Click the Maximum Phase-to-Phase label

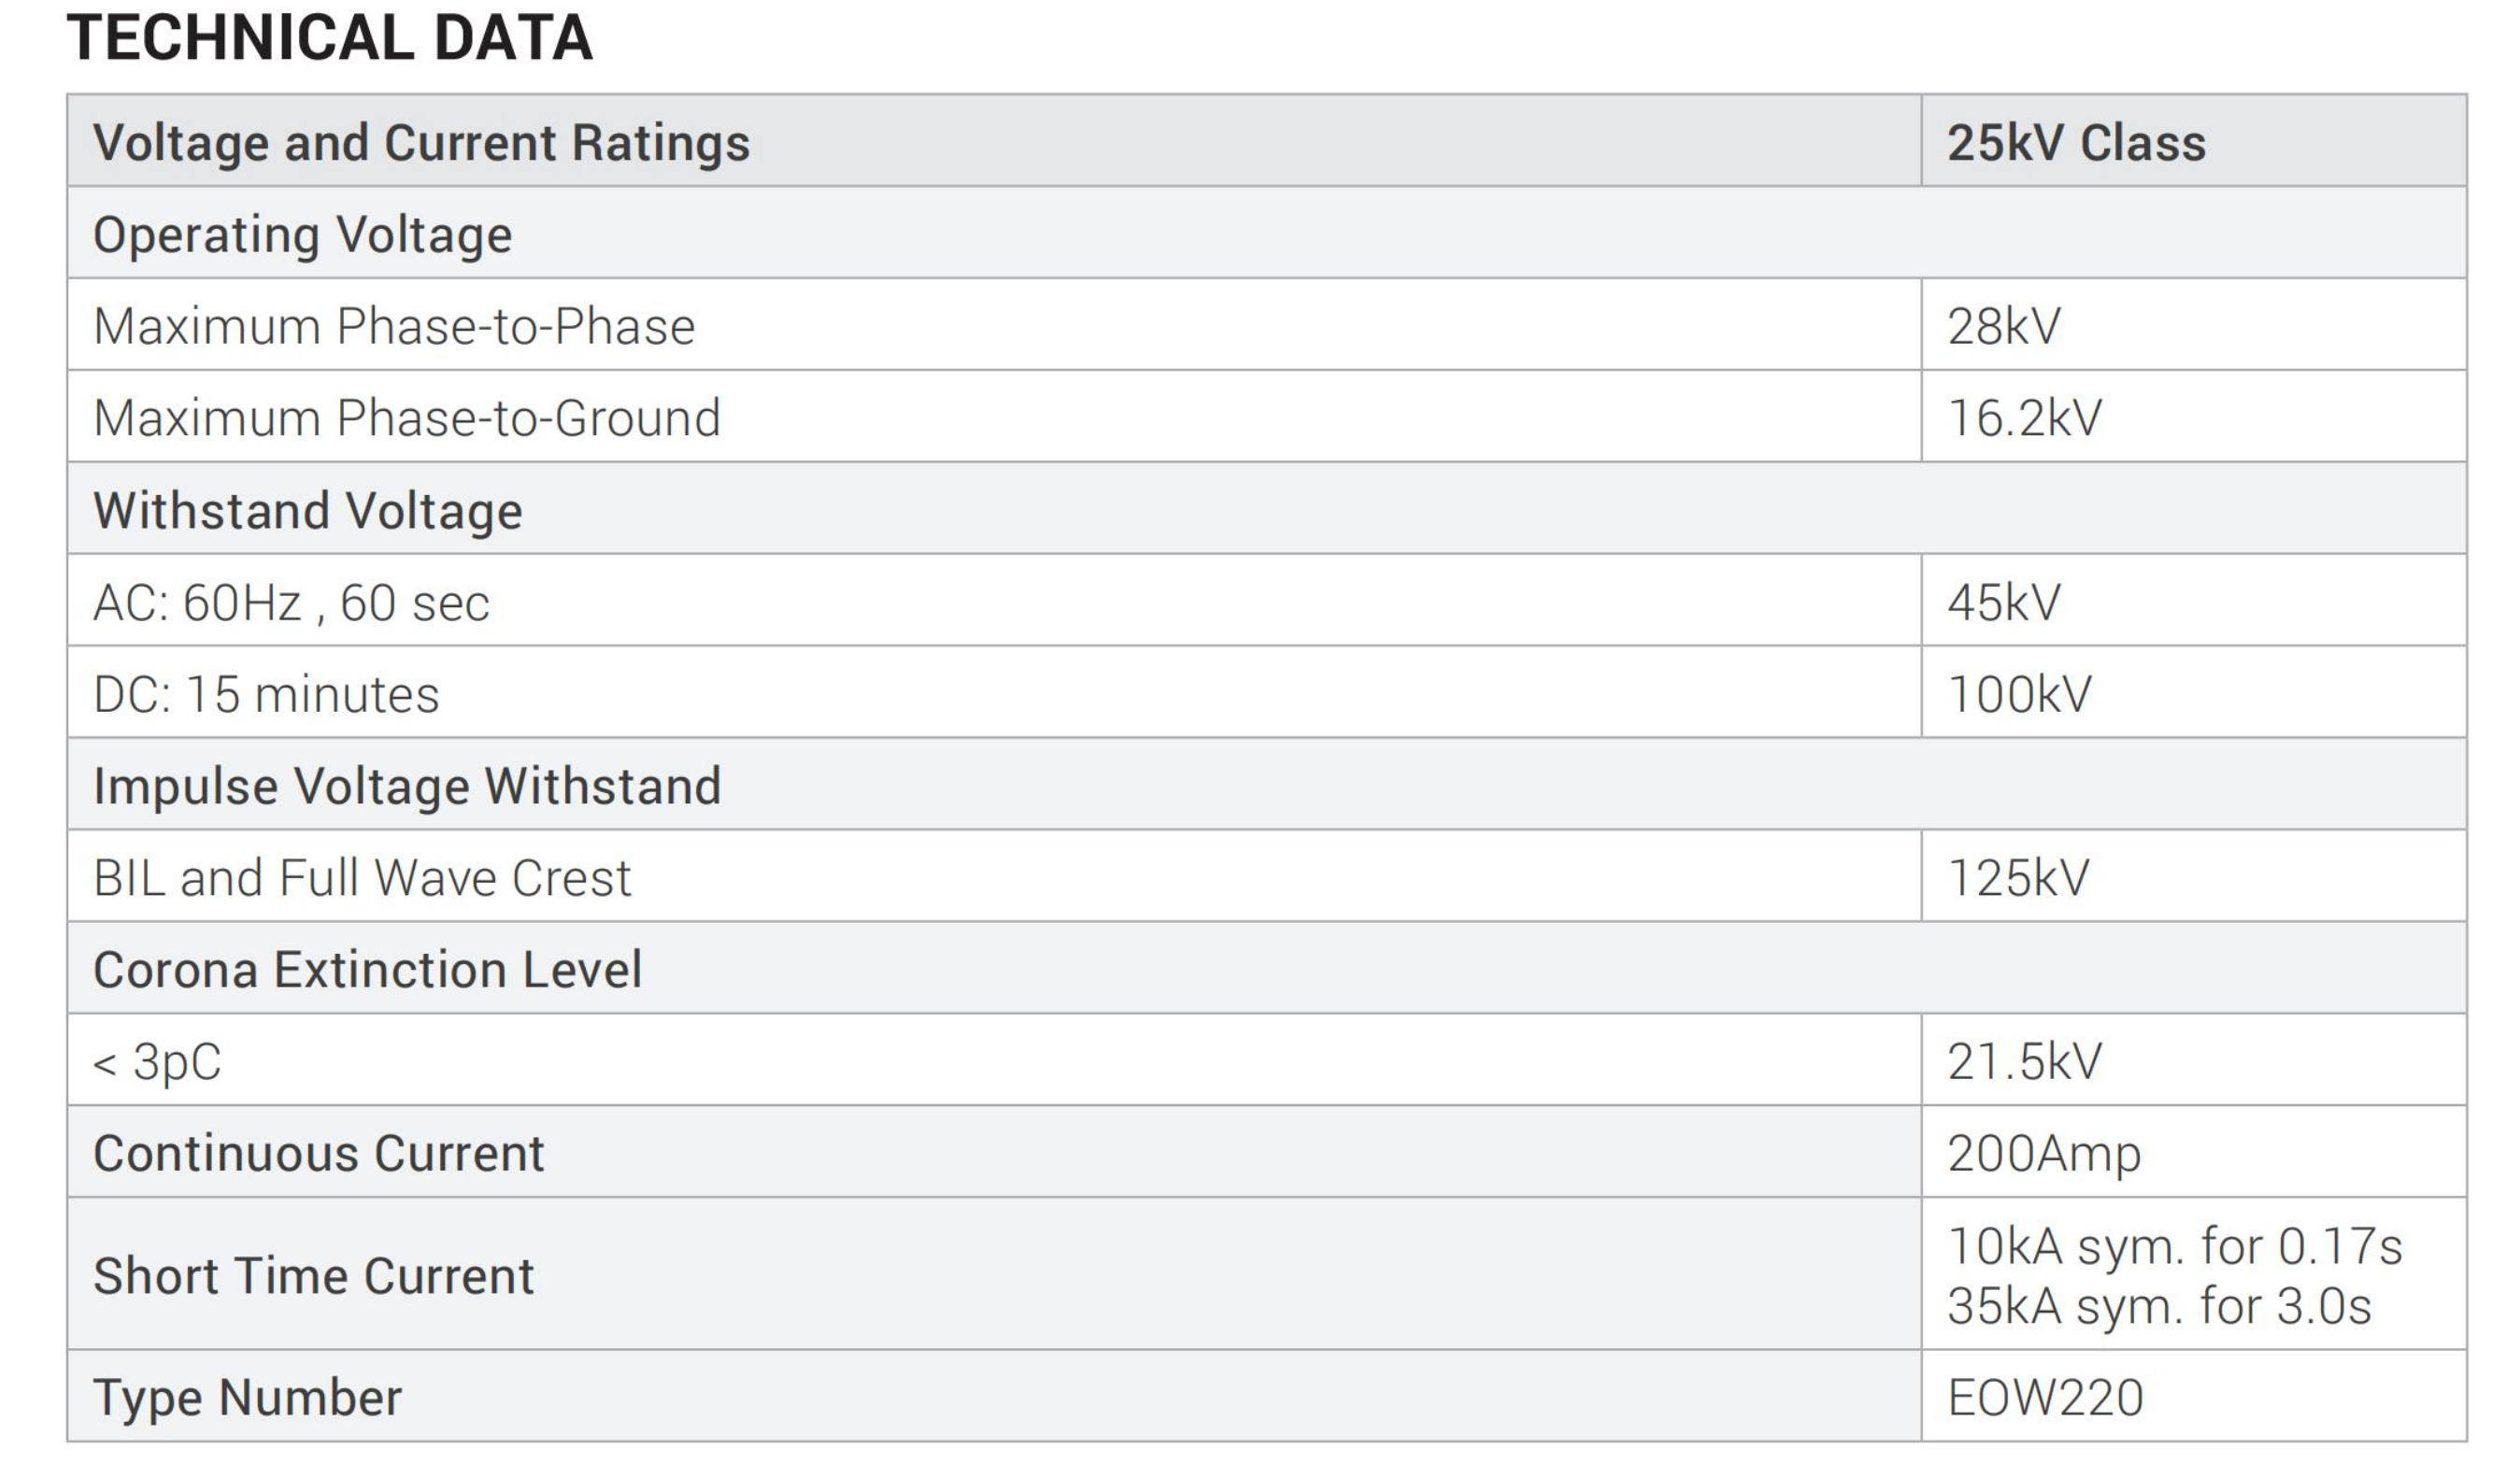coord(394,326)
